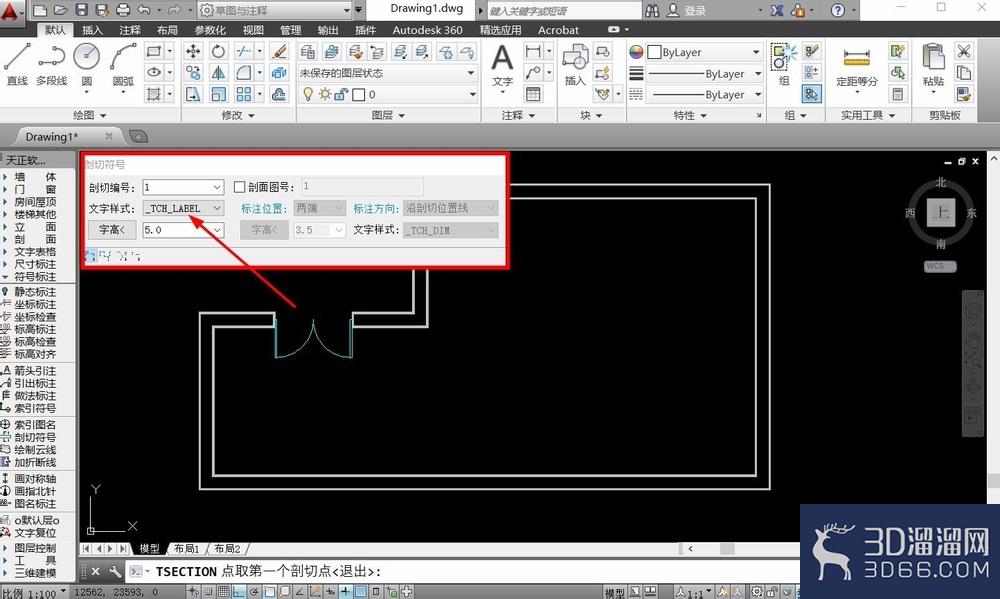This screenshot has height=599, width=1000.
Task: Toggle the layer lock icon
Action: (x=341, y=94)
